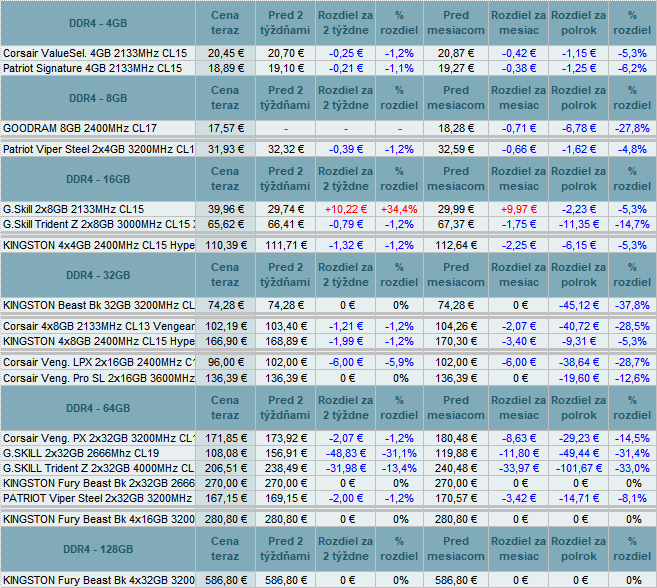Click the -8,1% half-year percentage
This screenshot has height=588, width=657.
pyautogui.click(x=632, y=498)
